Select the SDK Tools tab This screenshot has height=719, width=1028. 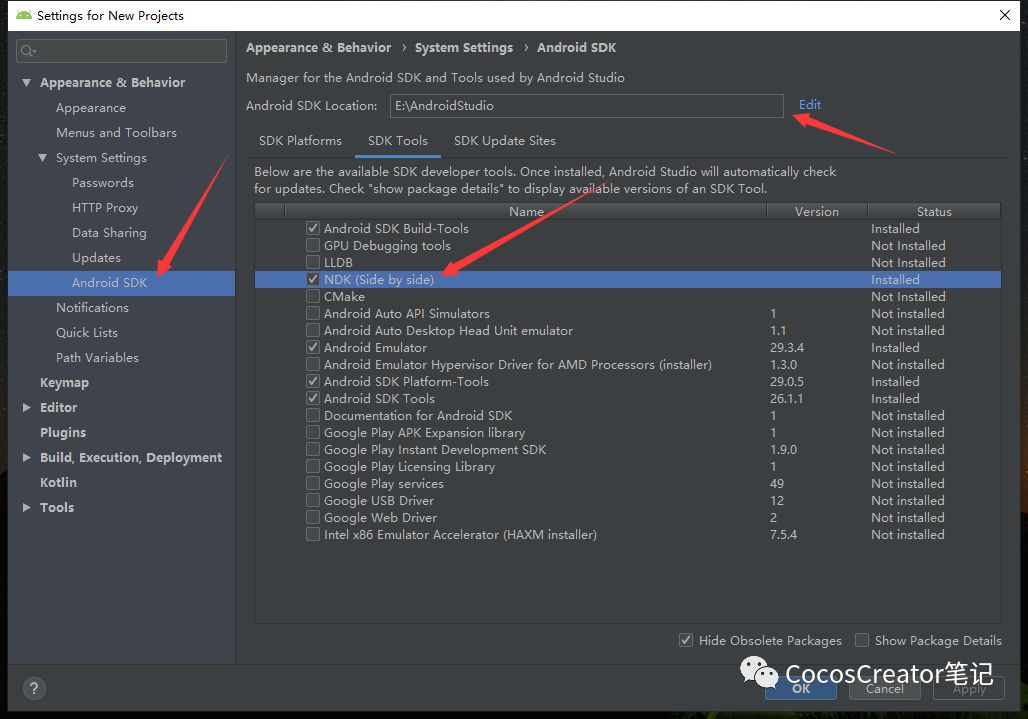tap(397, 141)
